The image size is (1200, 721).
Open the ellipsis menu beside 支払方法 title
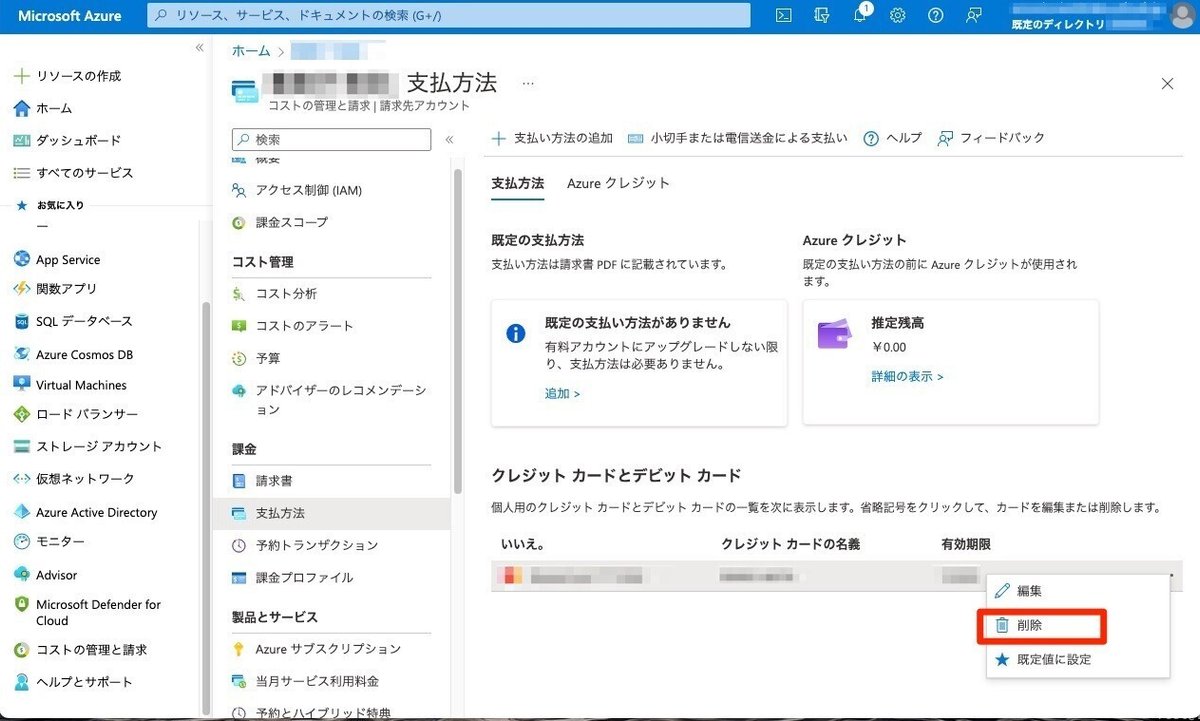point(528,83)
